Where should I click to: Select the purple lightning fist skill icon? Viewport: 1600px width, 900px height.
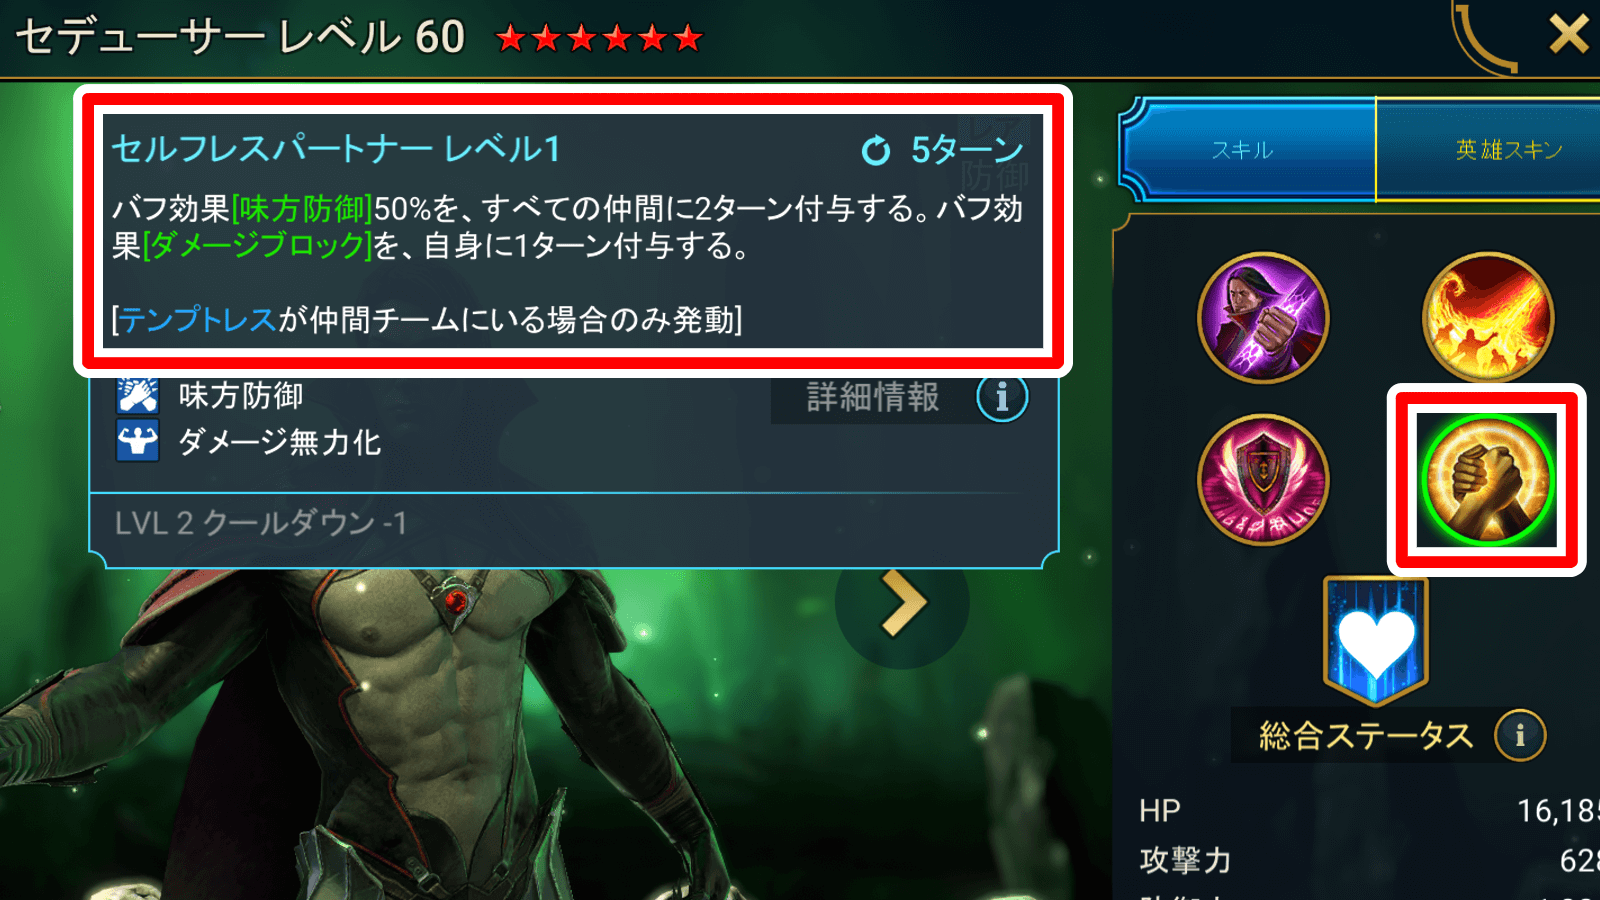click(1263, 318)
